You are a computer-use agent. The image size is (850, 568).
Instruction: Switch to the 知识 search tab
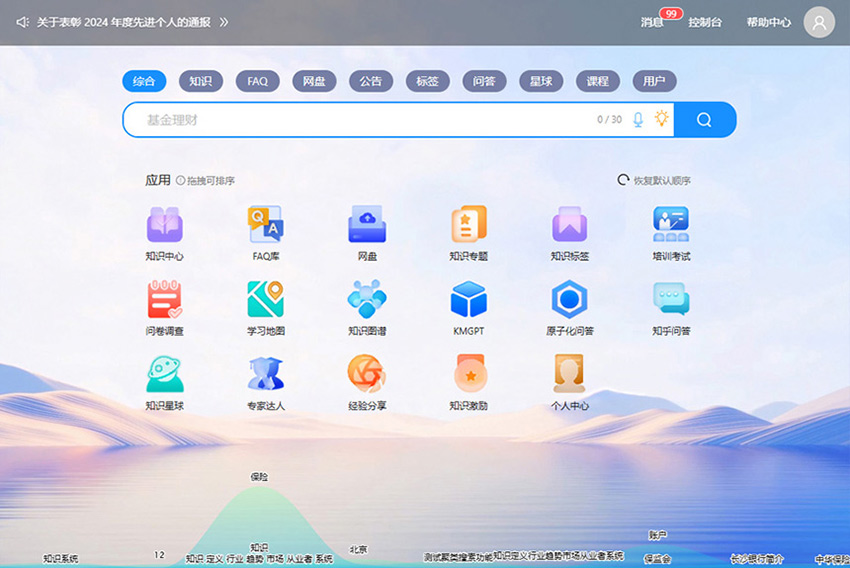201,81
